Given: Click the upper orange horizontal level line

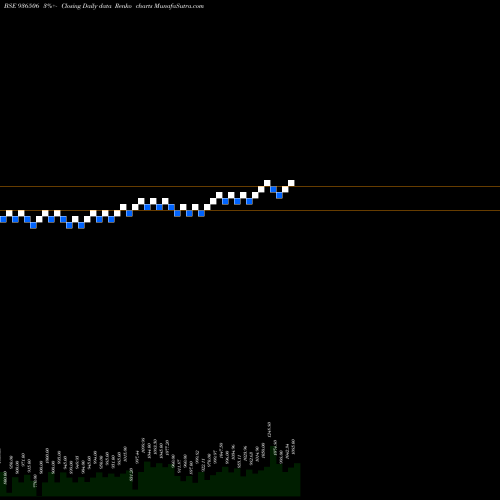Looking at the screenshot, I should coord(250,186).
